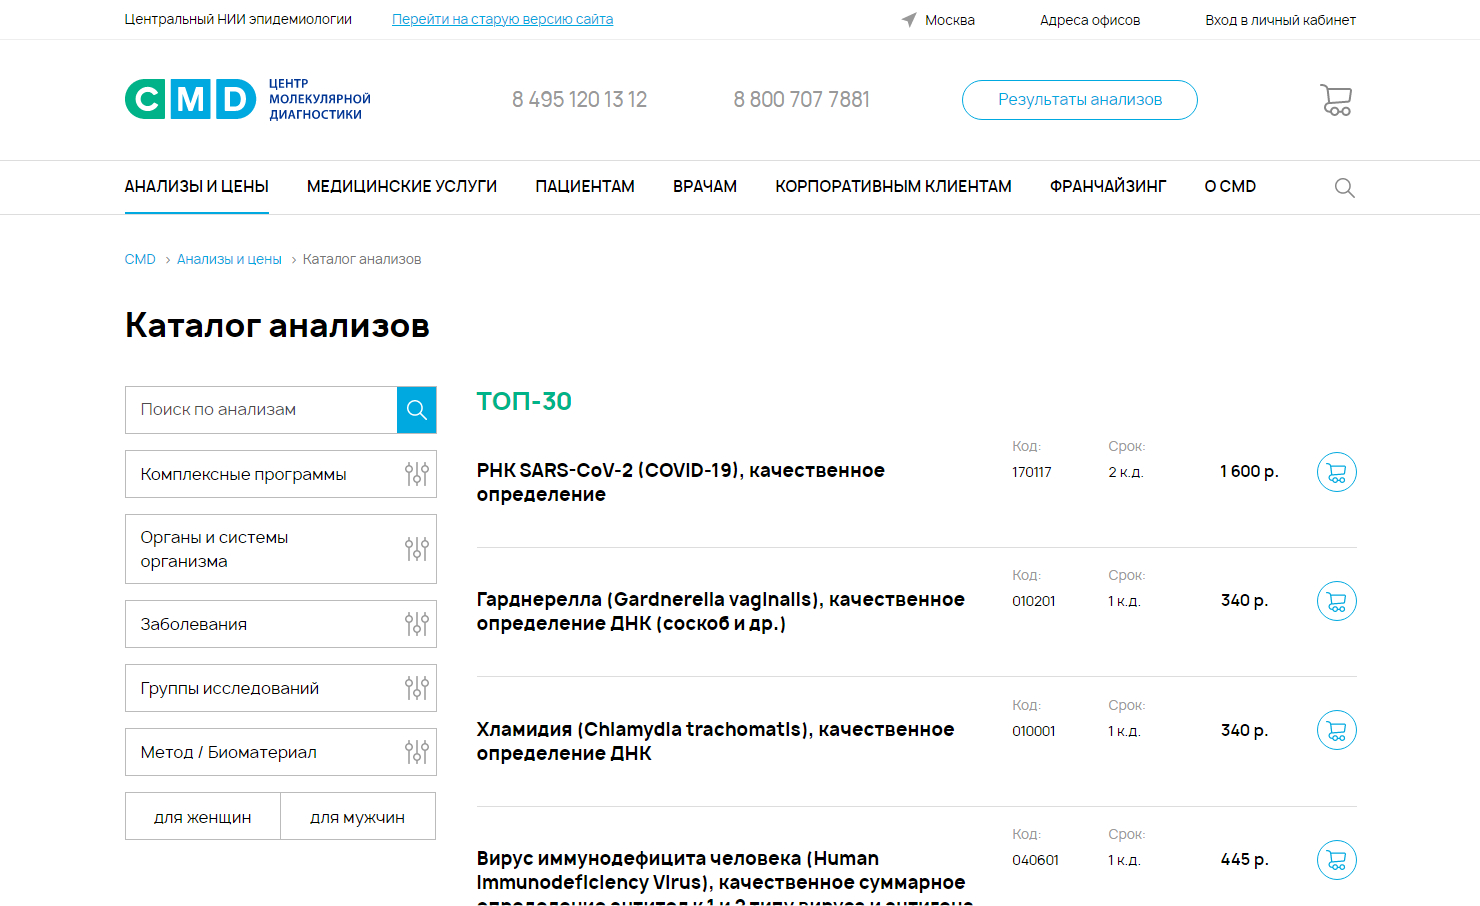Add the SARS-CoV-2 test to cart
The width and height of the screenshot is (1480, 906).
point(1336,472)
